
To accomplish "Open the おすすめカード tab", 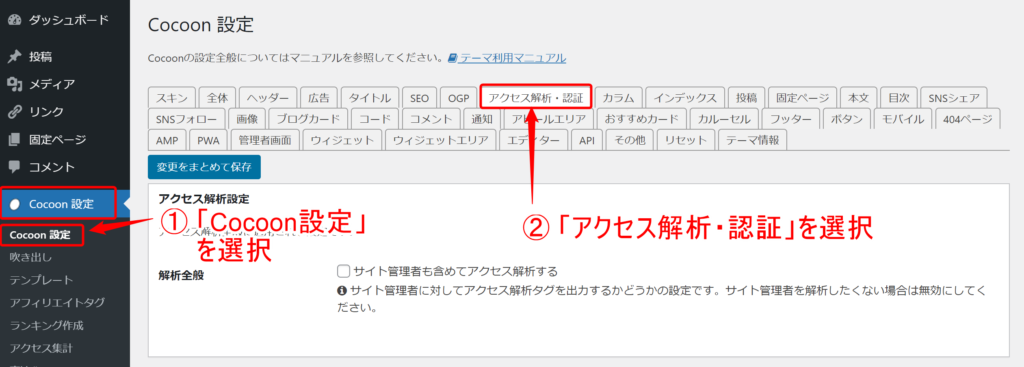I will pos(641,119).
